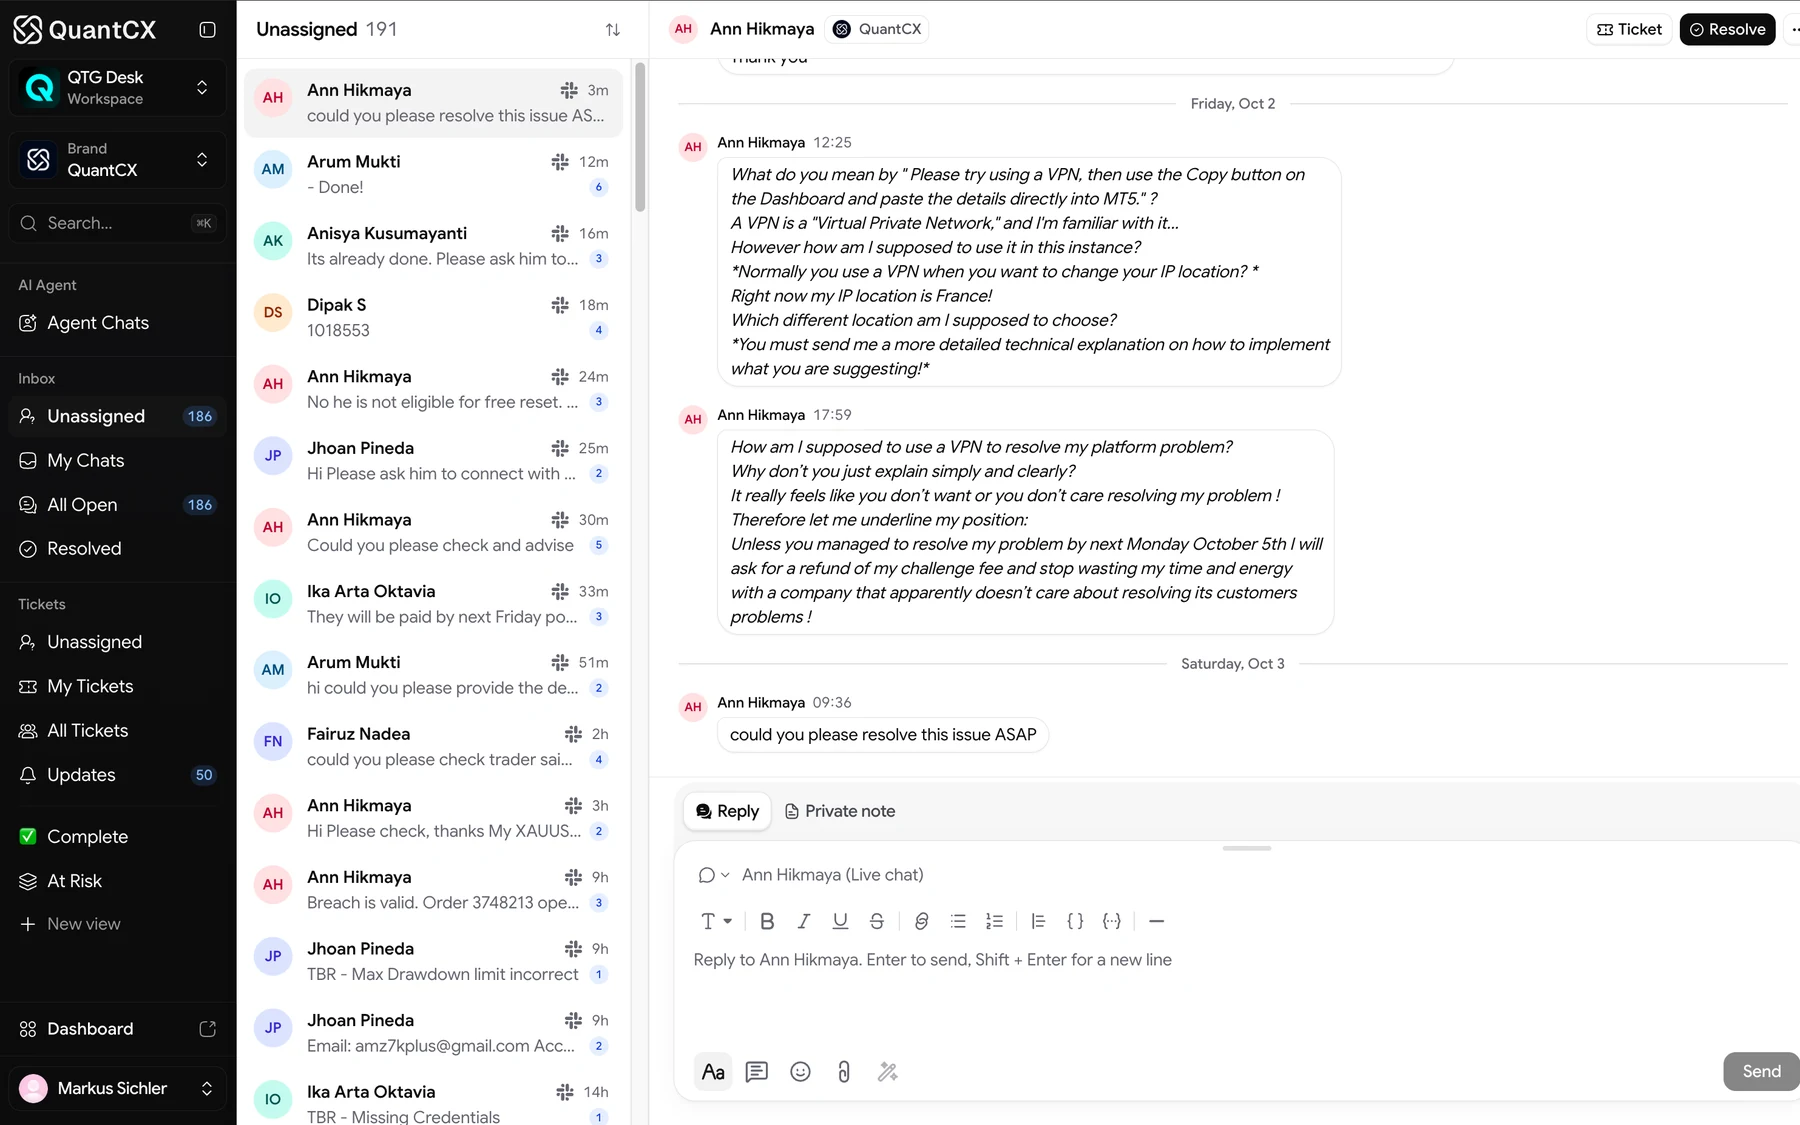The height and width of the screenshot is (1125, 1800).
Task: Open the Dashboard link
Action: (117, 1029)
